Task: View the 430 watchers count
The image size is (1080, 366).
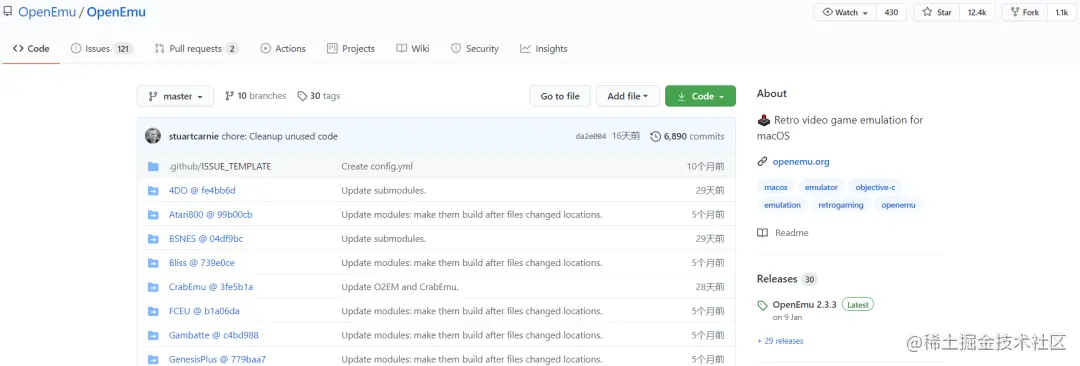Action: pyautogui.click(x=891, y=12)
